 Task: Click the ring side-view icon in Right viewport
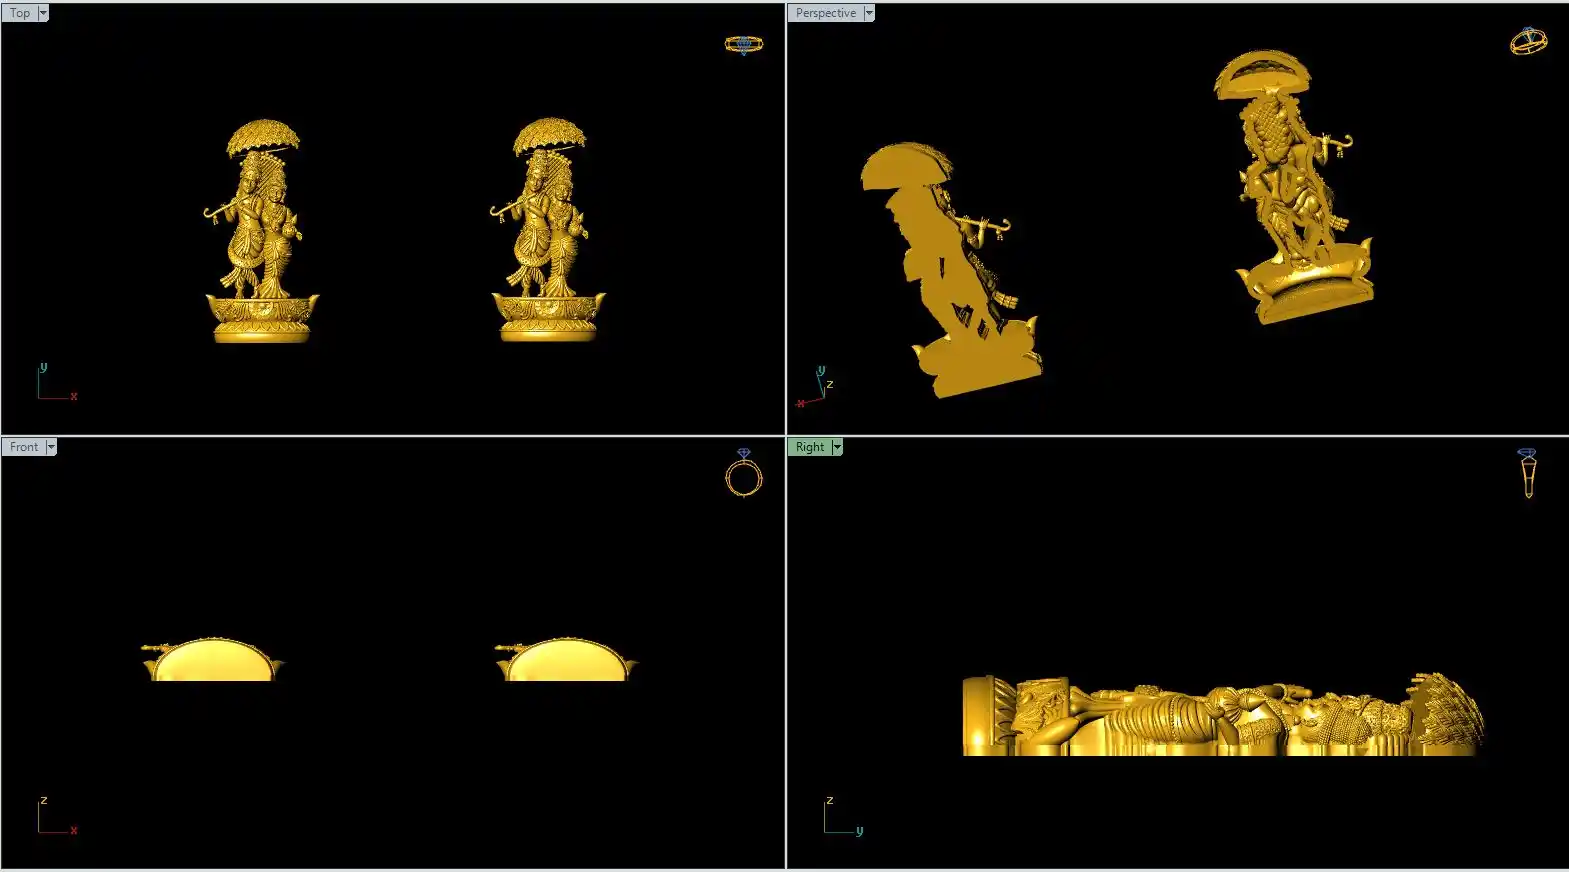[x=1528, y=472]
